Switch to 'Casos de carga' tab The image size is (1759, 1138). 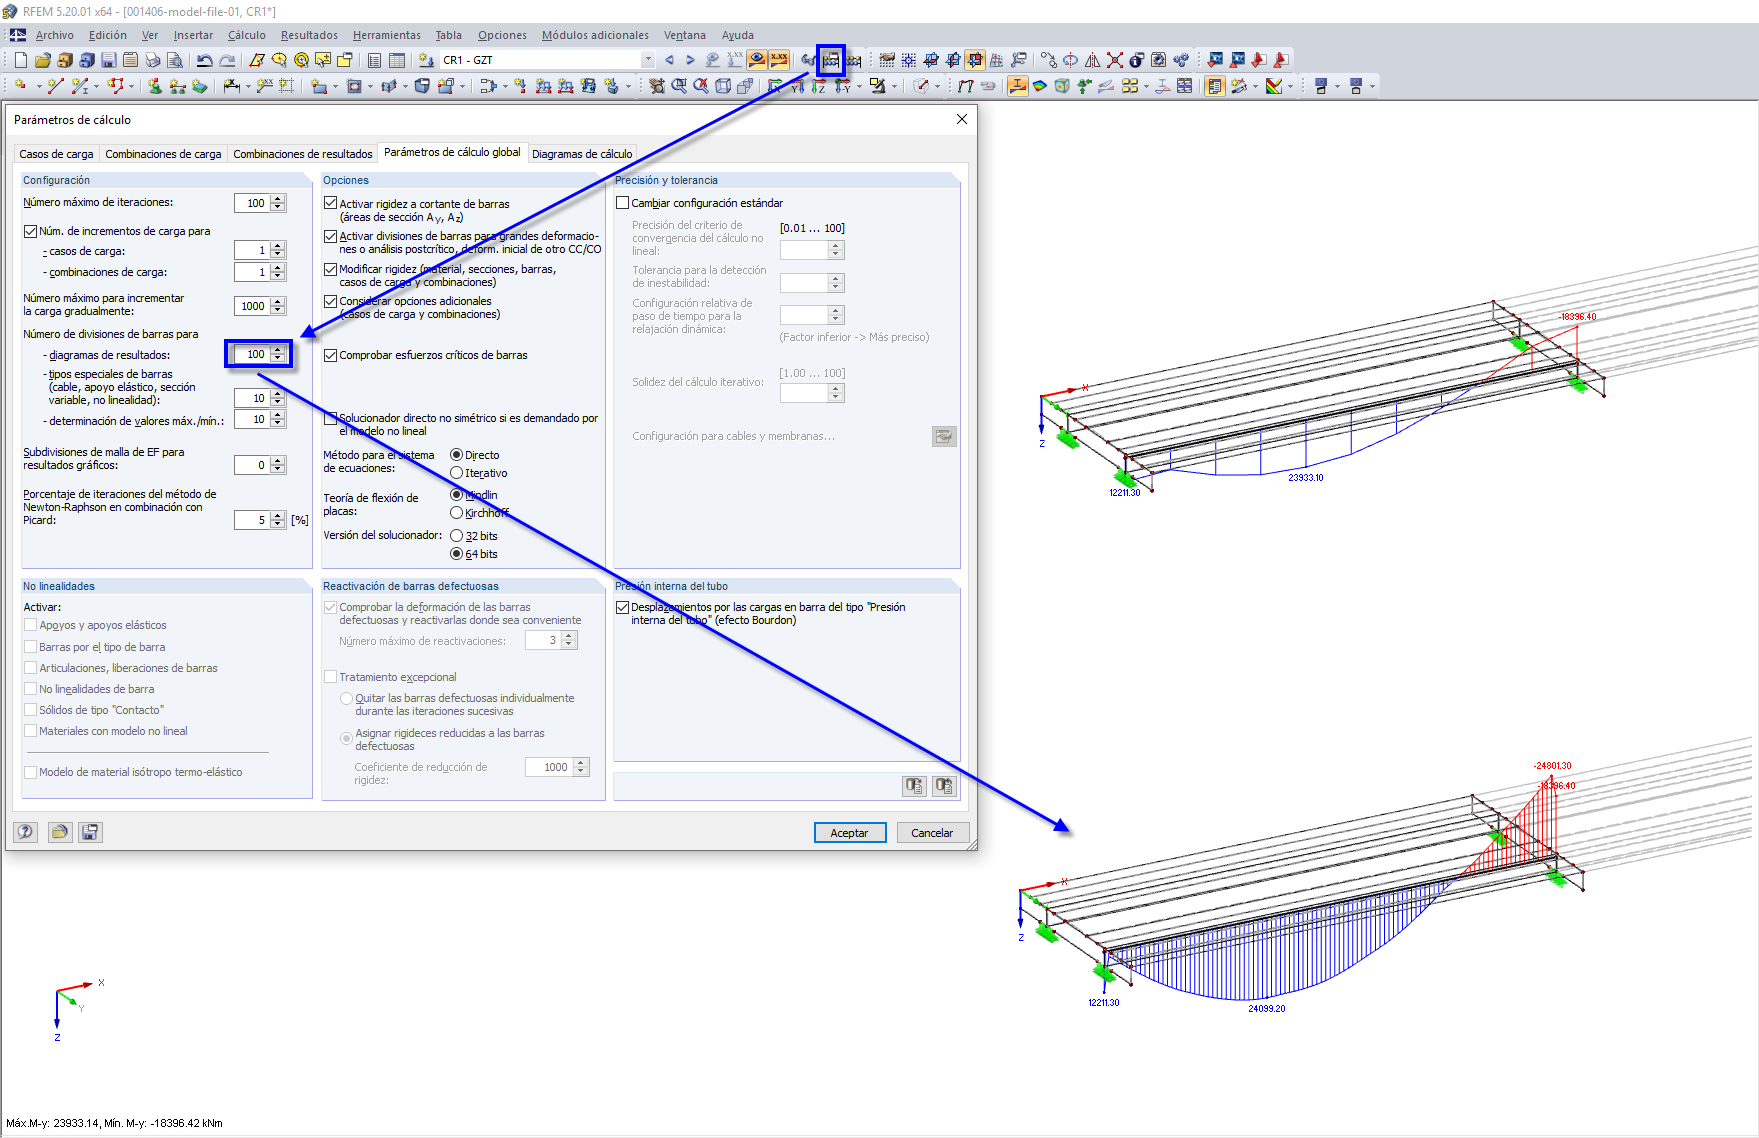[x=56, y=154]
